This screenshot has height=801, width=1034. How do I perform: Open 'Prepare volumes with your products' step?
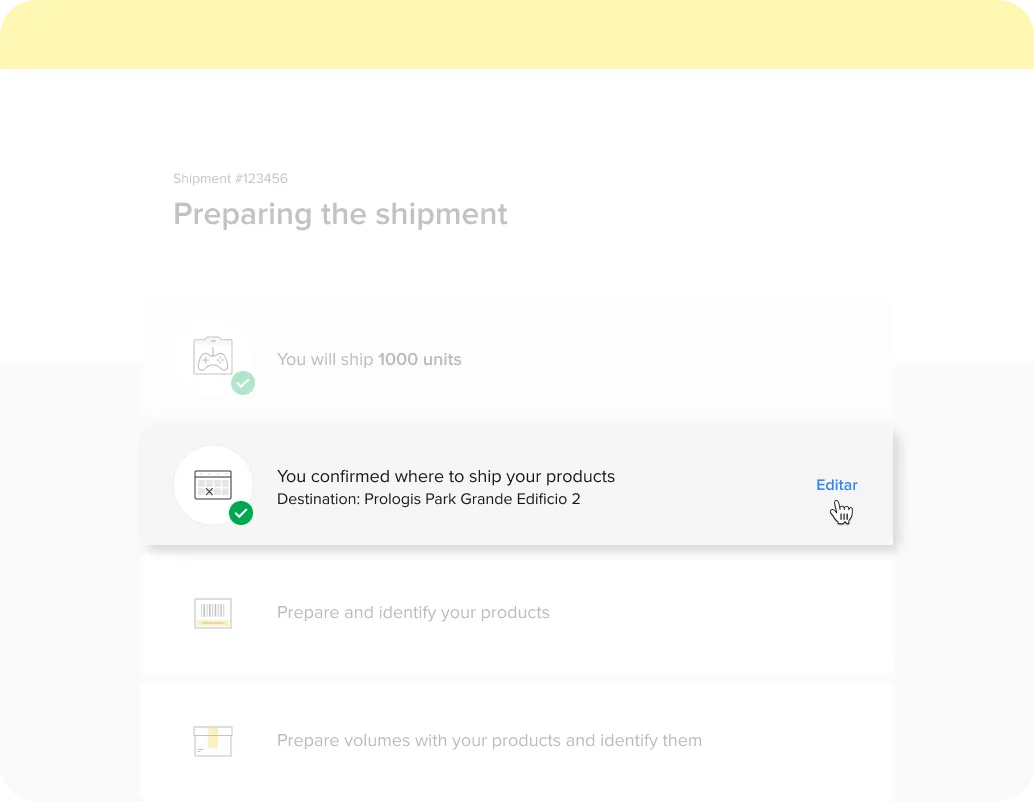(516, 741)
